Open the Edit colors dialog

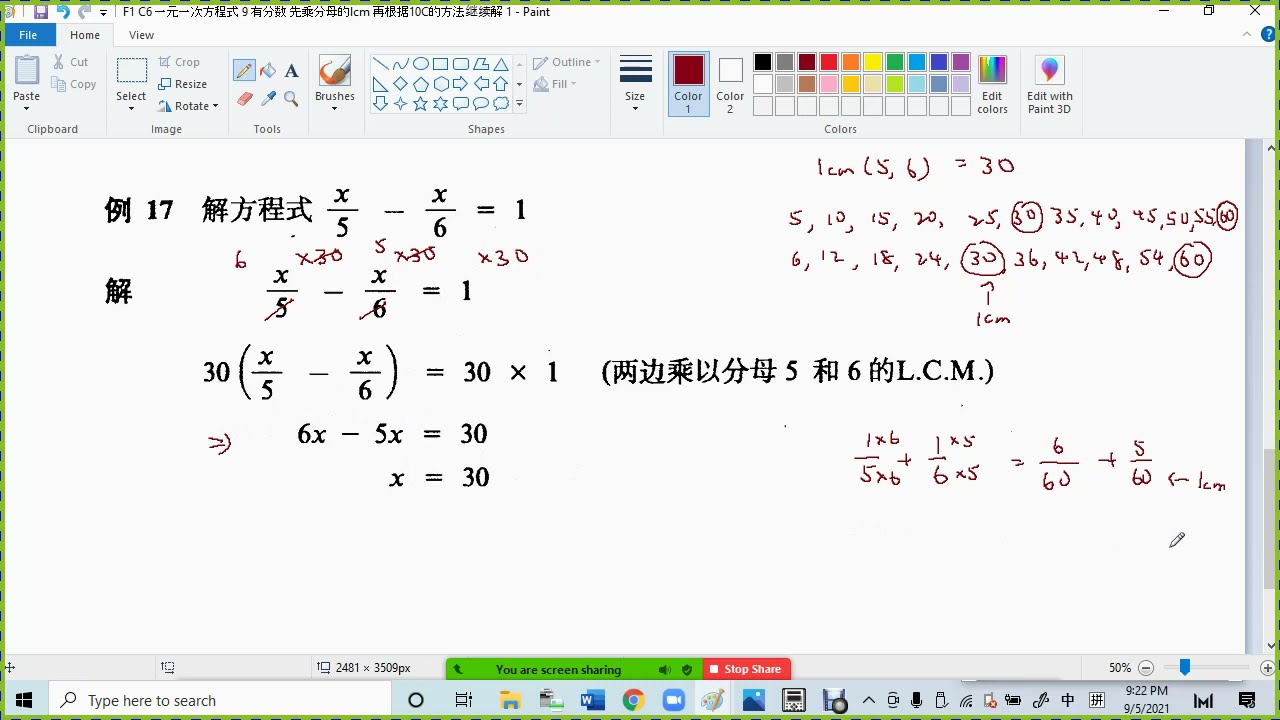(x=992, y=84)
